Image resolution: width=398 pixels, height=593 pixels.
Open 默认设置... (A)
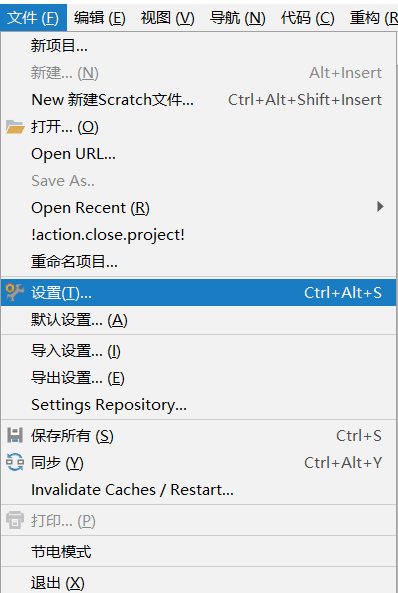click(198, 320)
